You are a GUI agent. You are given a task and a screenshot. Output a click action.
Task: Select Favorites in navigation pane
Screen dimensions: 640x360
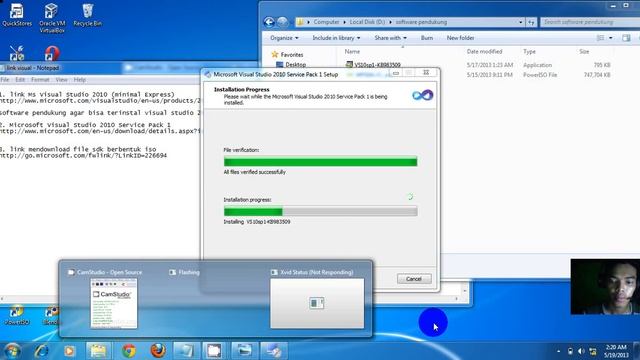pos(287,54)
